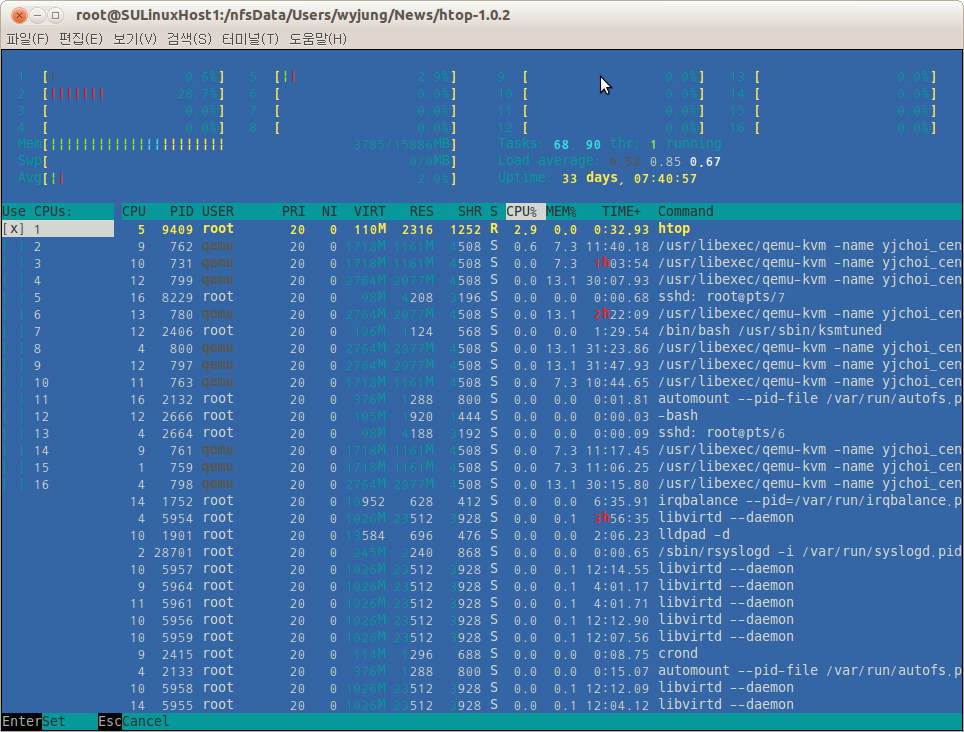Sort by the USER column header

click(x=218, y=211)
